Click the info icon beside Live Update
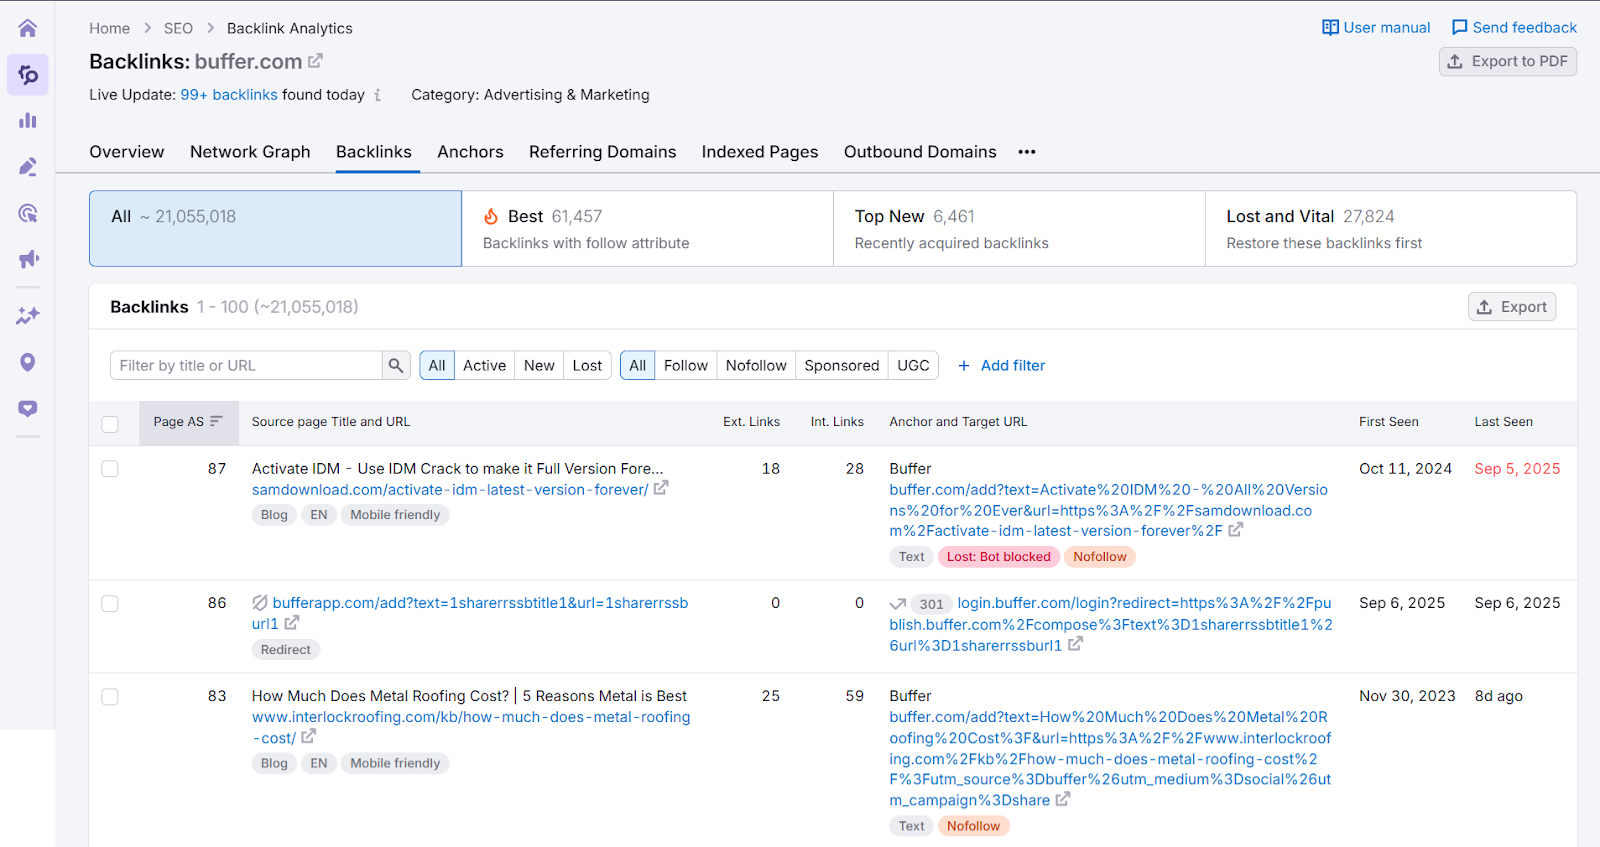The image size is (1600, 847). tap(378, 95)
